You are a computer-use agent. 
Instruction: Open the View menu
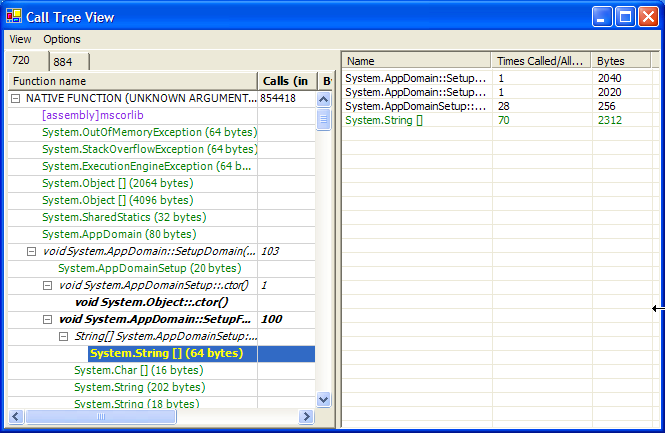[x=20, y=39]
